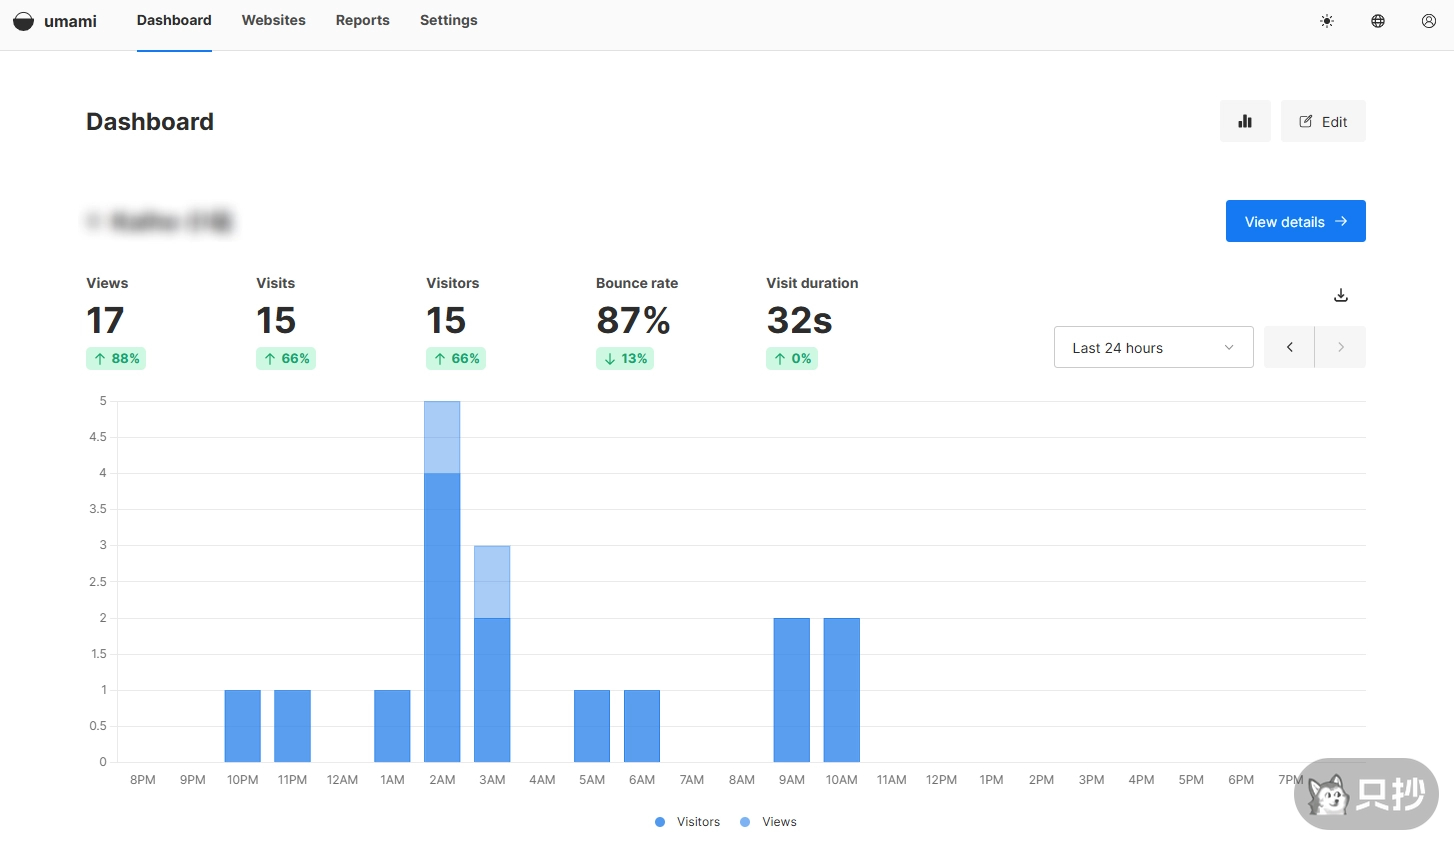Click the View details button

point(1295,221)
